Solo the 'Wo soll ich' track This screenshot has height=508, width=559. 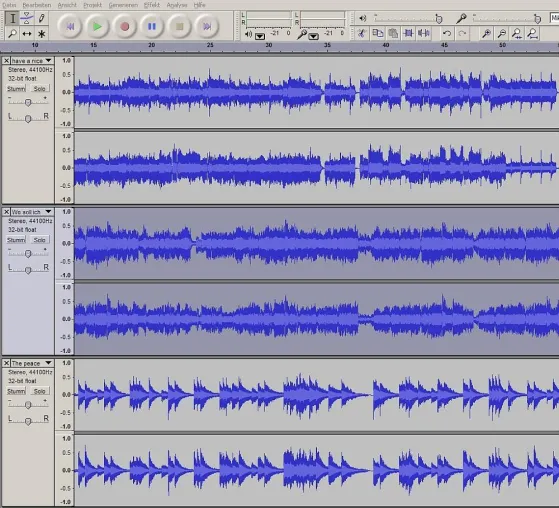point(39,240)
